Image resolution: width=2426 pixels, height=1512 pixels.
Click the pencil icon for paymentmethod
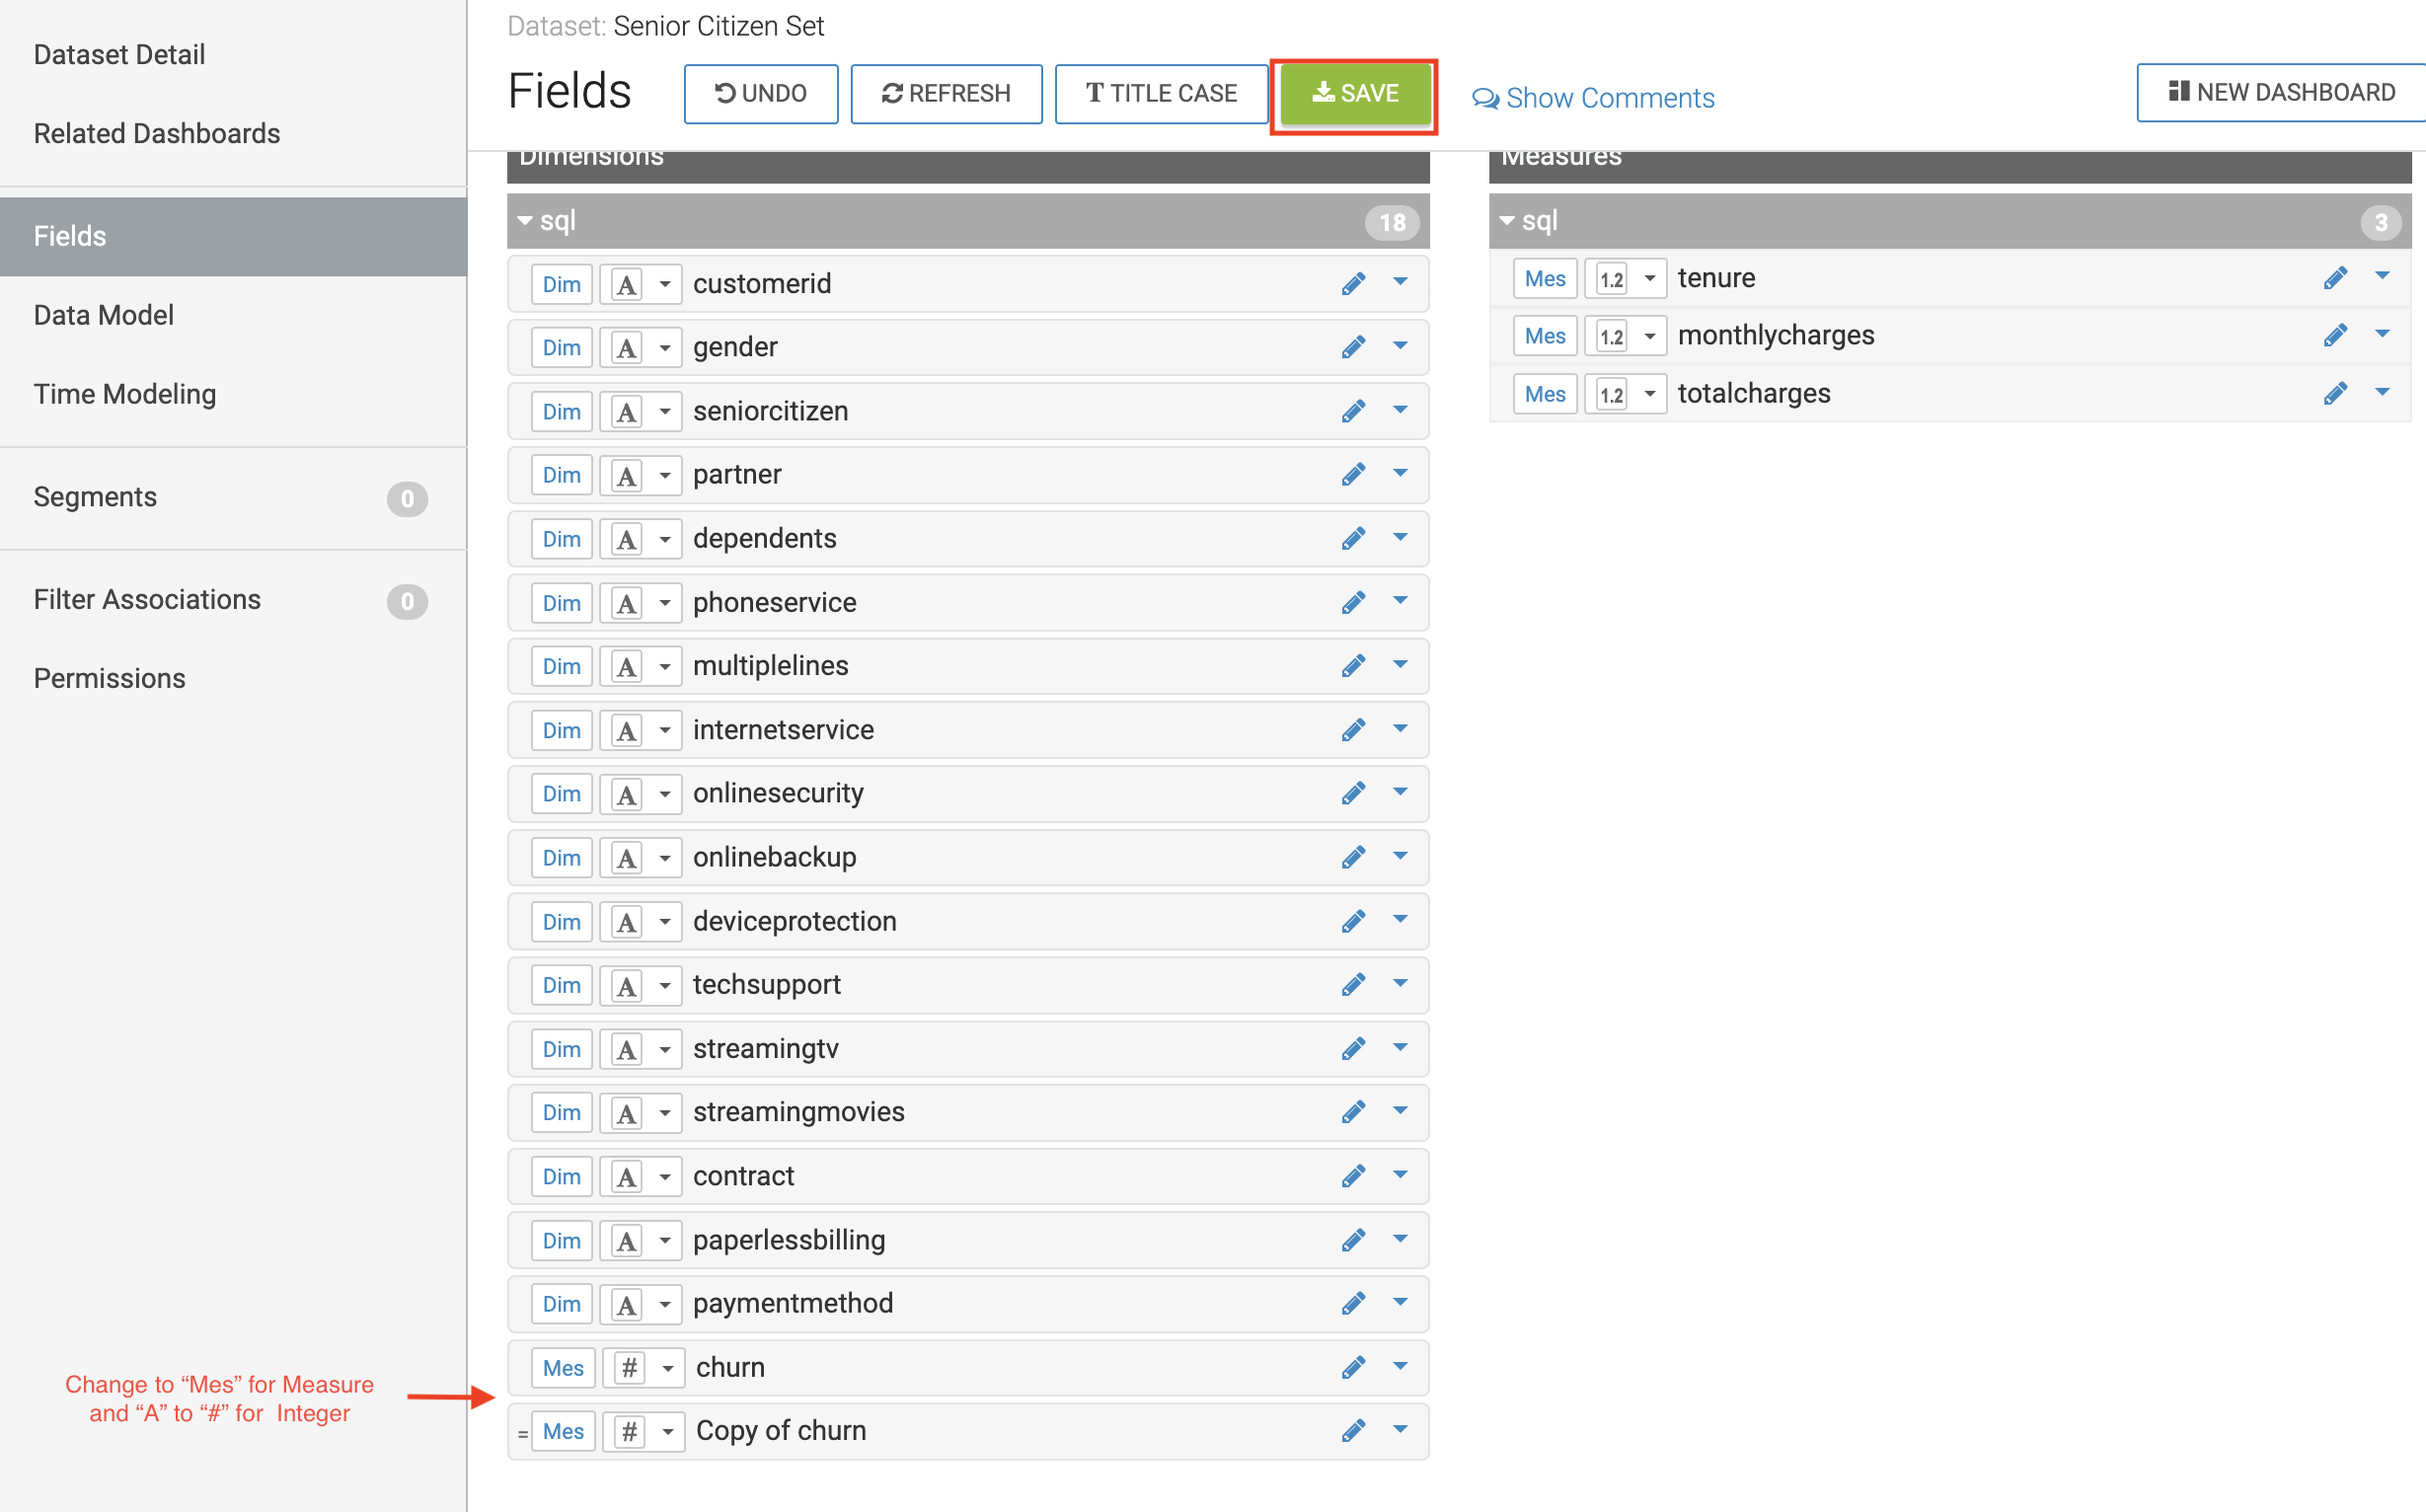[x=1353, y=1303]
